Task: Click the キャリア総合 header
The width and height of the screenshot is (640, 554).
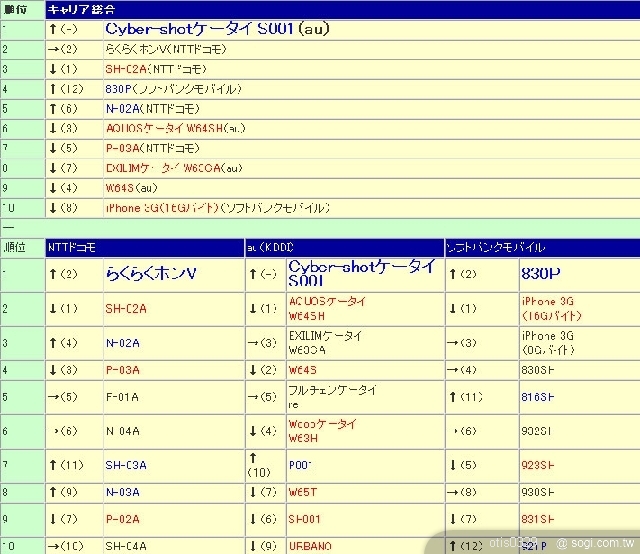Action: 81,9
